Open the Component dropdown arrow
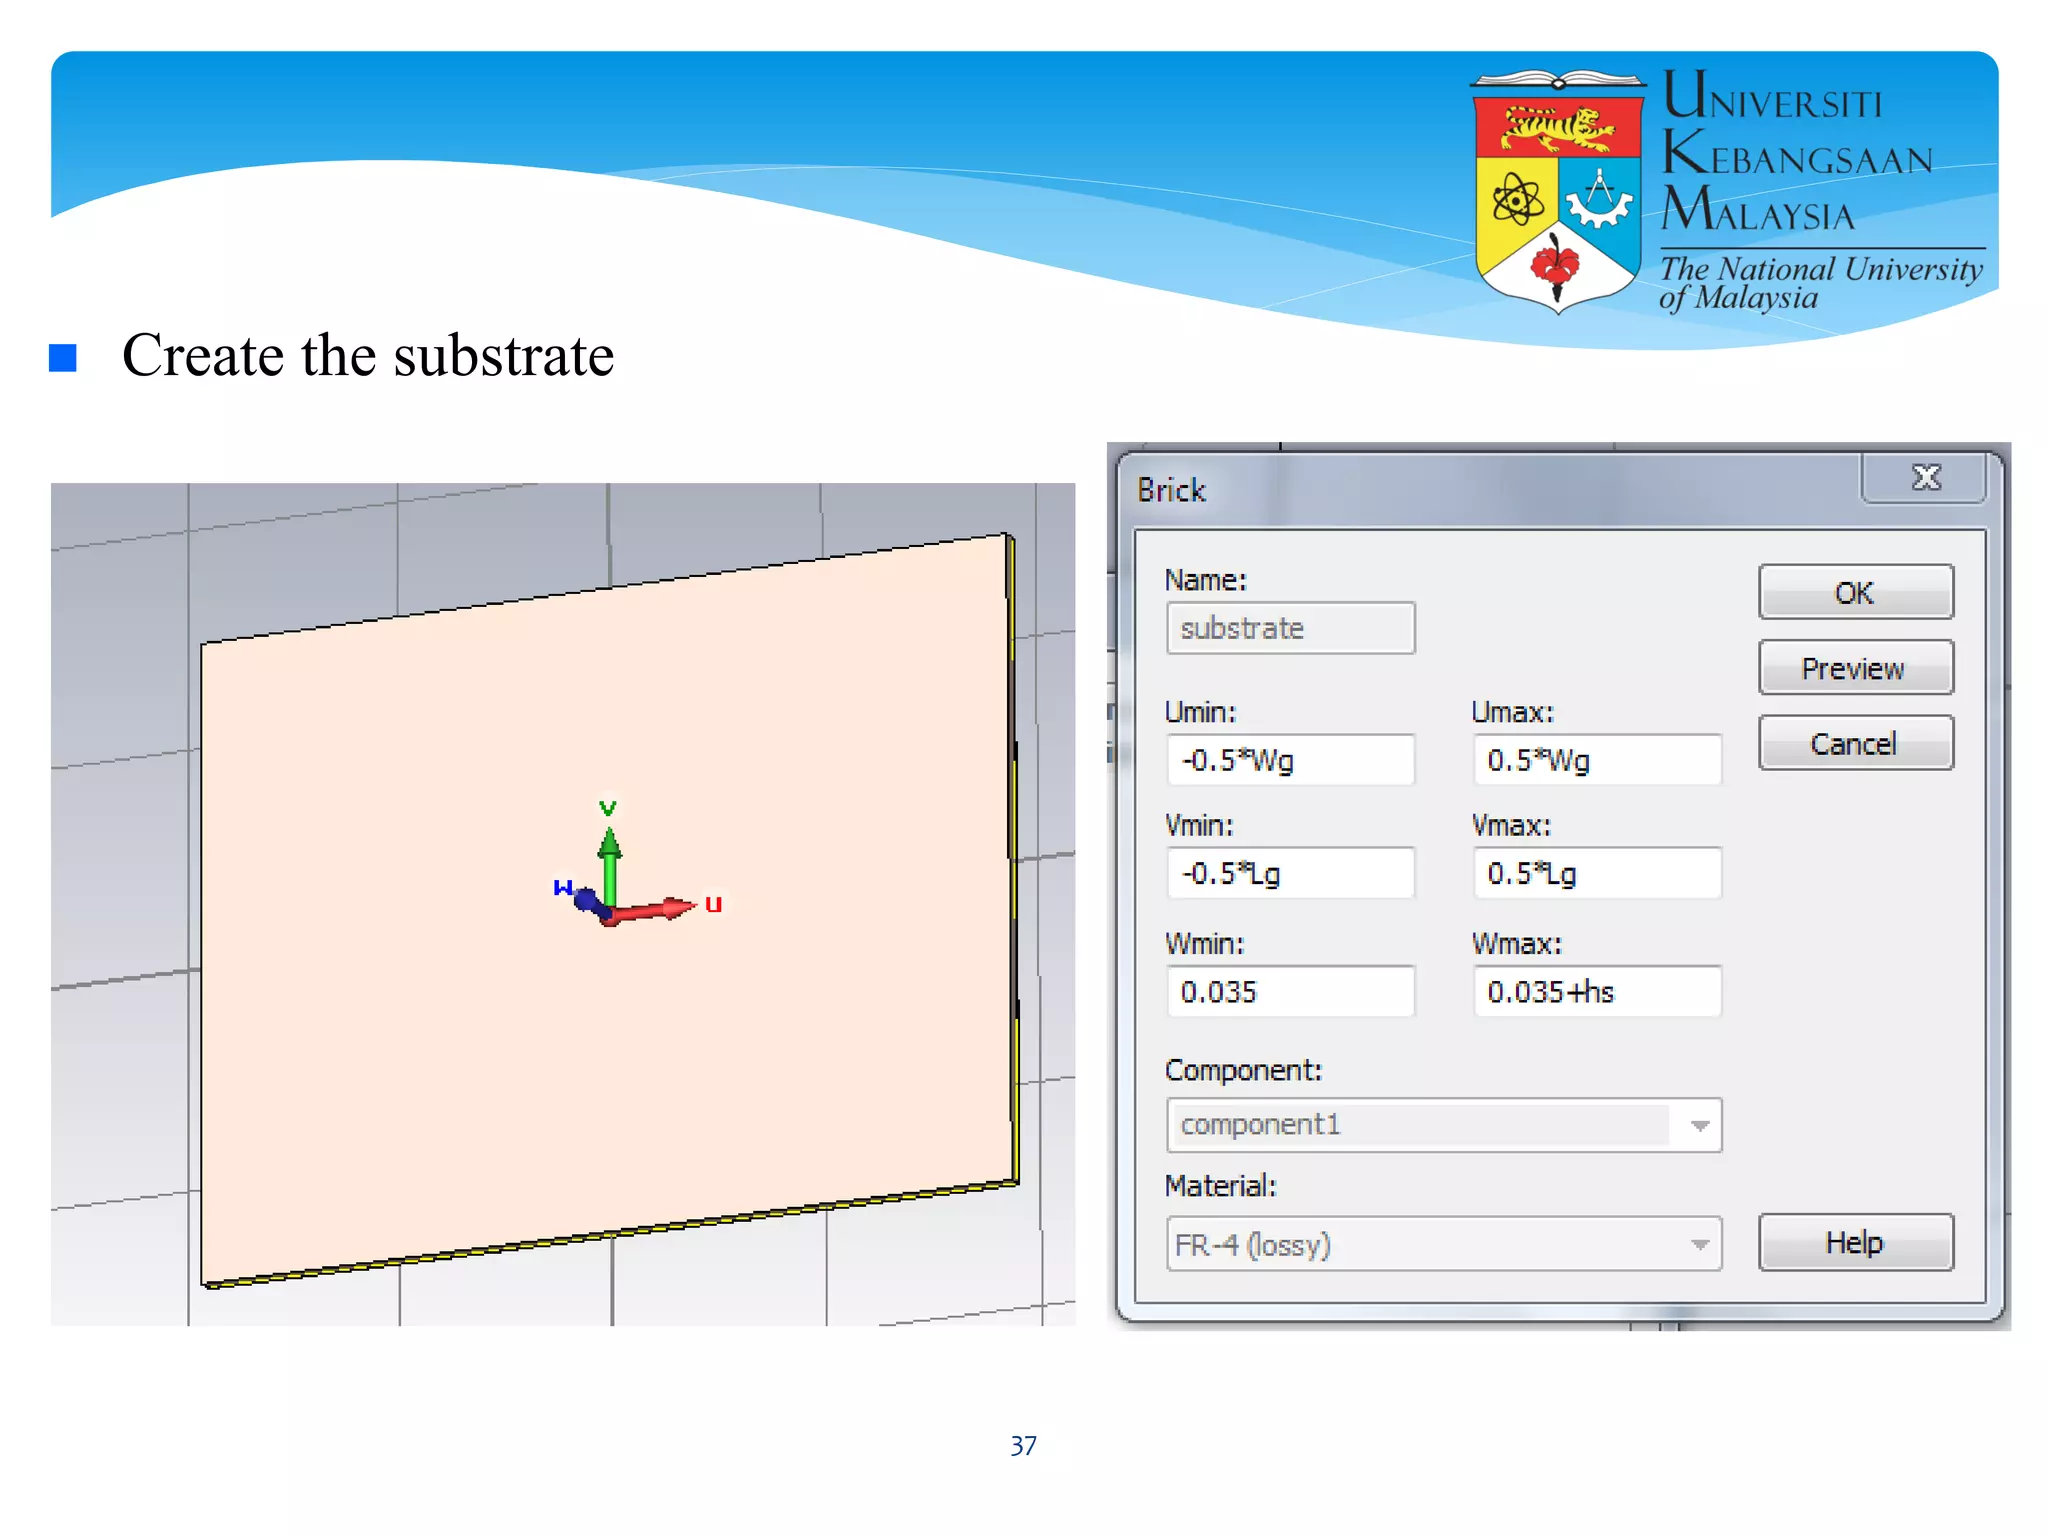This screenshot has width=2048, height=1536. [x=1699, y=1125]
